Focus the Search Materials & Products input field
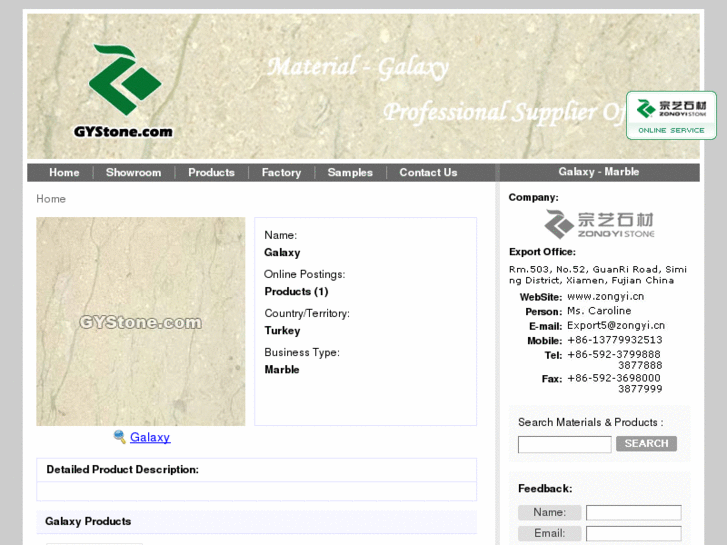The image size is (727, 545). [x=564, y=444]
